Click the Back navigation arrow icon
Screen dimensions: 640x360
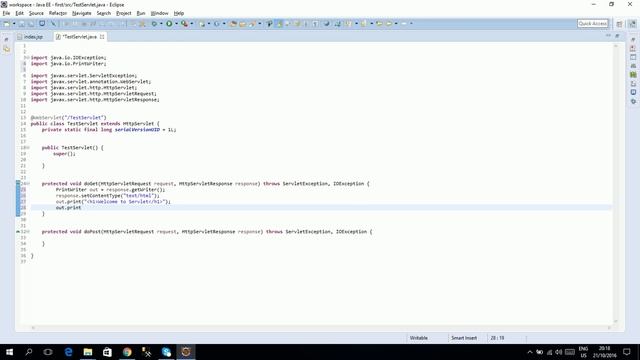coord(379,24)
